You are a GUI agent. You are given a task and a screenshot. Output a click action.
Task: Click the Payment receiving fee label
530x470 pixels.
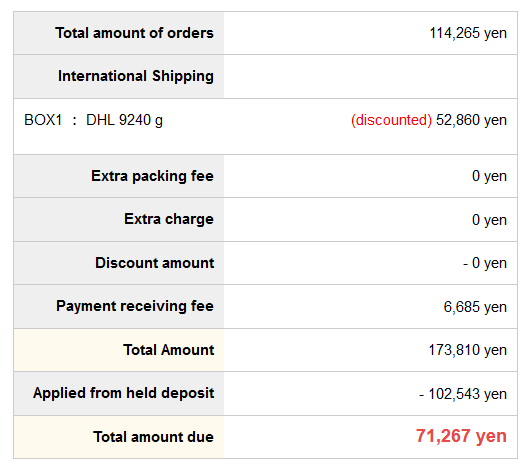[x=135, y=306]
